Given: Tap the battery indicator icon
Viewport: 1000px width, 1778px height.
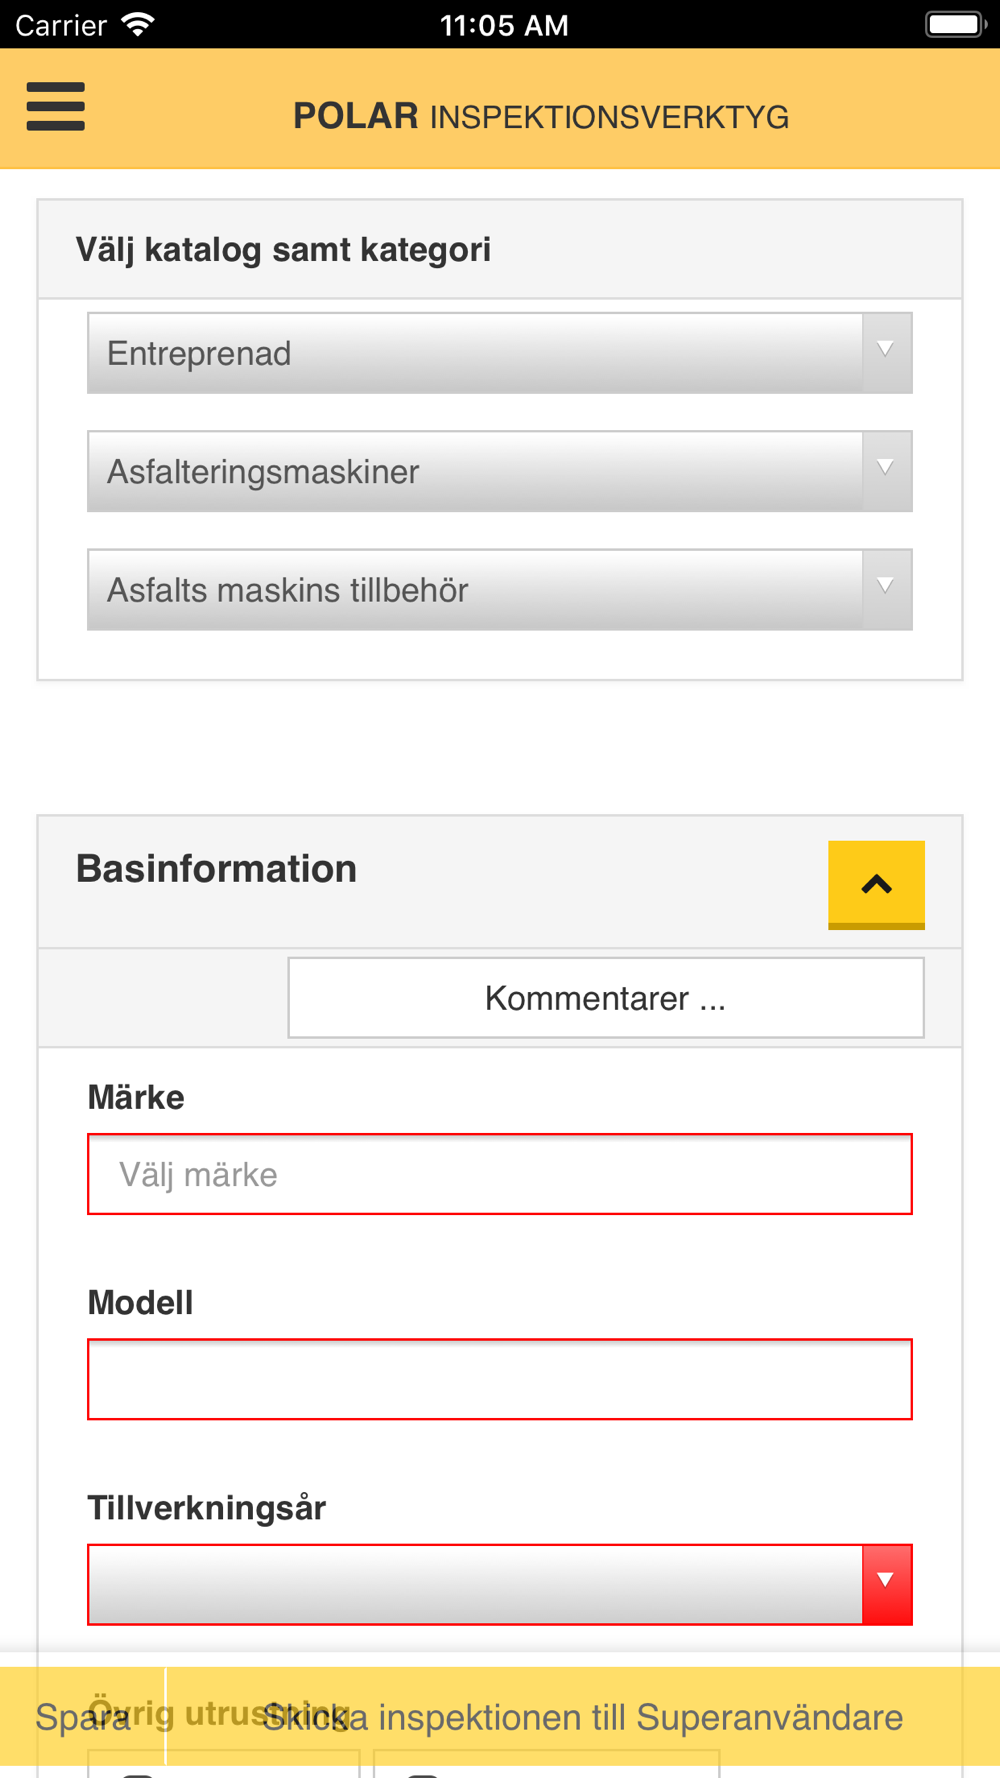Looking at the screenshot, I should [x=955, y=24].
